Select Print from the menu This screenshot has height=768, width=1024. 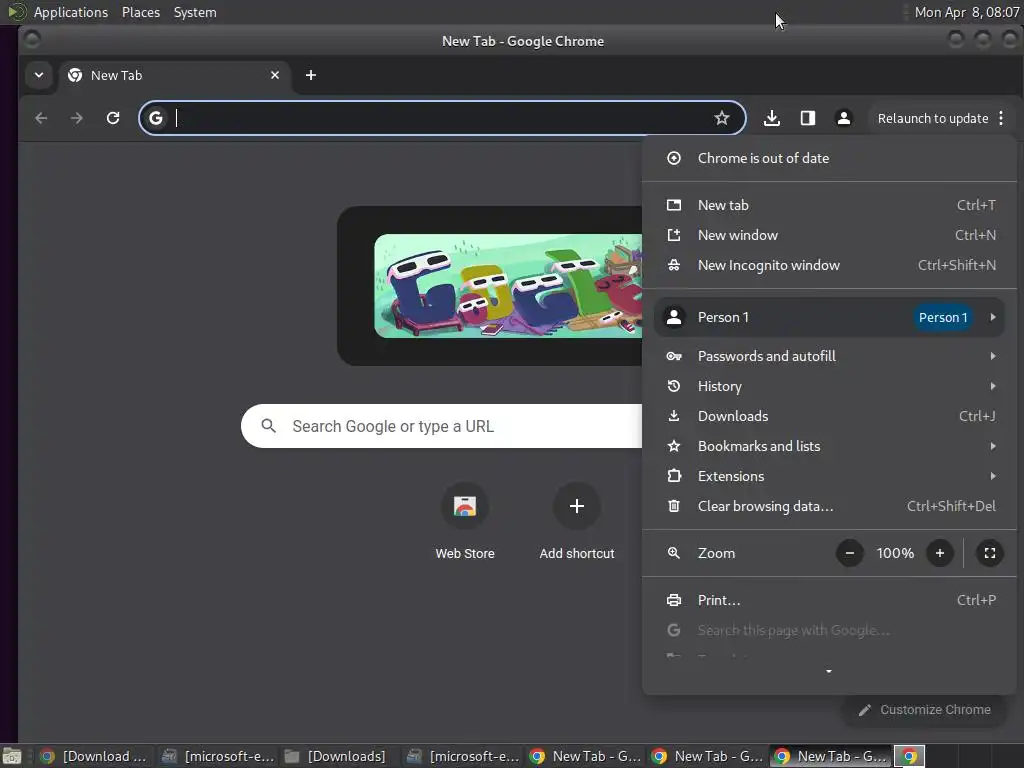829,600
